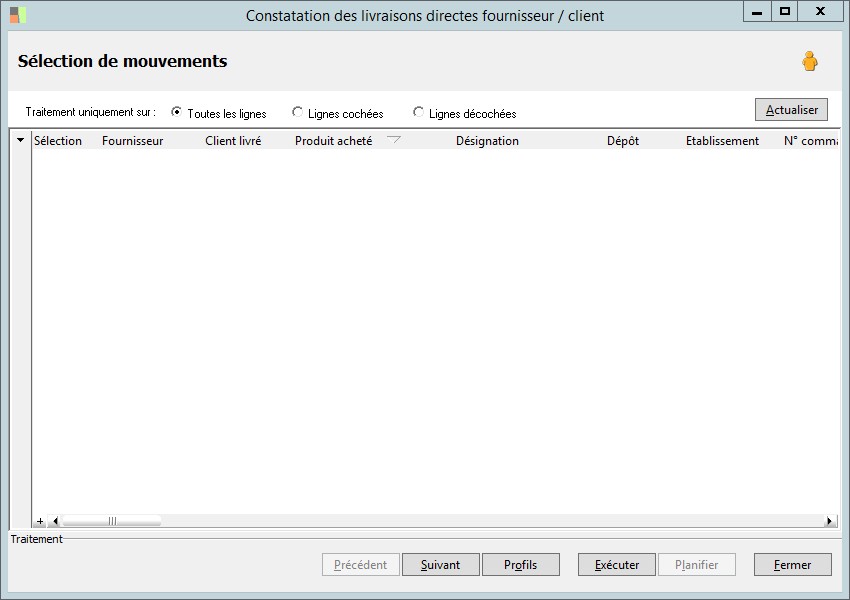Close the dialog with Fermer

click(x=793, y=565)
